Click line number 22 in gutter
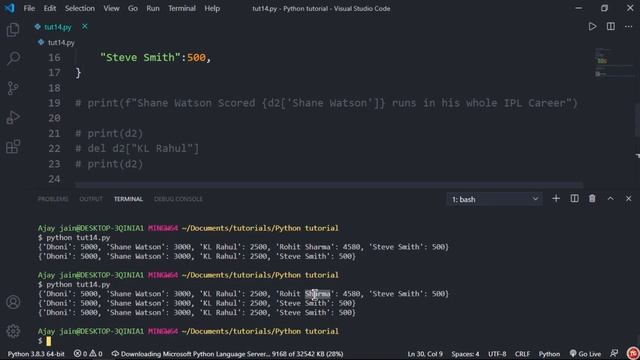The image size is (640, 360). (x=54, y=149)
